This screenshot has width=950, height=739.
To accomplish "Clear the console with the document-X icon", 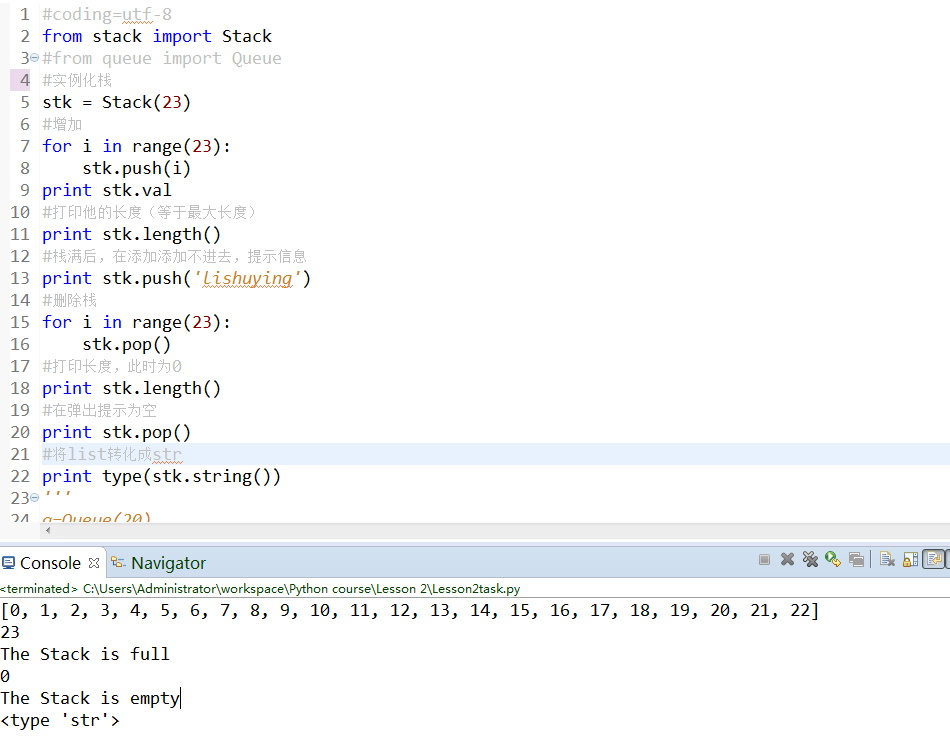I will coord(887,560).
